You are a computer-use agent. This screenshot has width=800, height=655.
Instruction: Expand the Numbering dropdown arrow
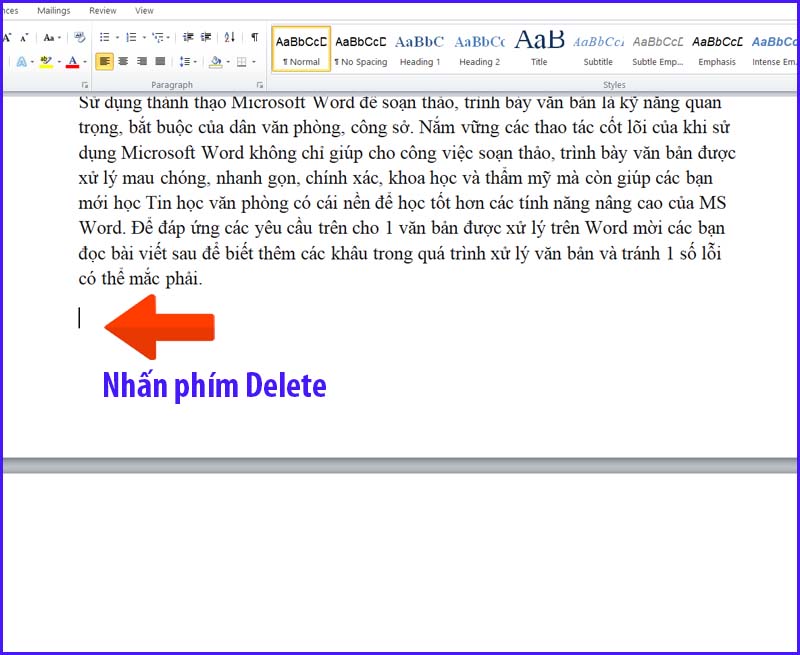pos(143,38)
